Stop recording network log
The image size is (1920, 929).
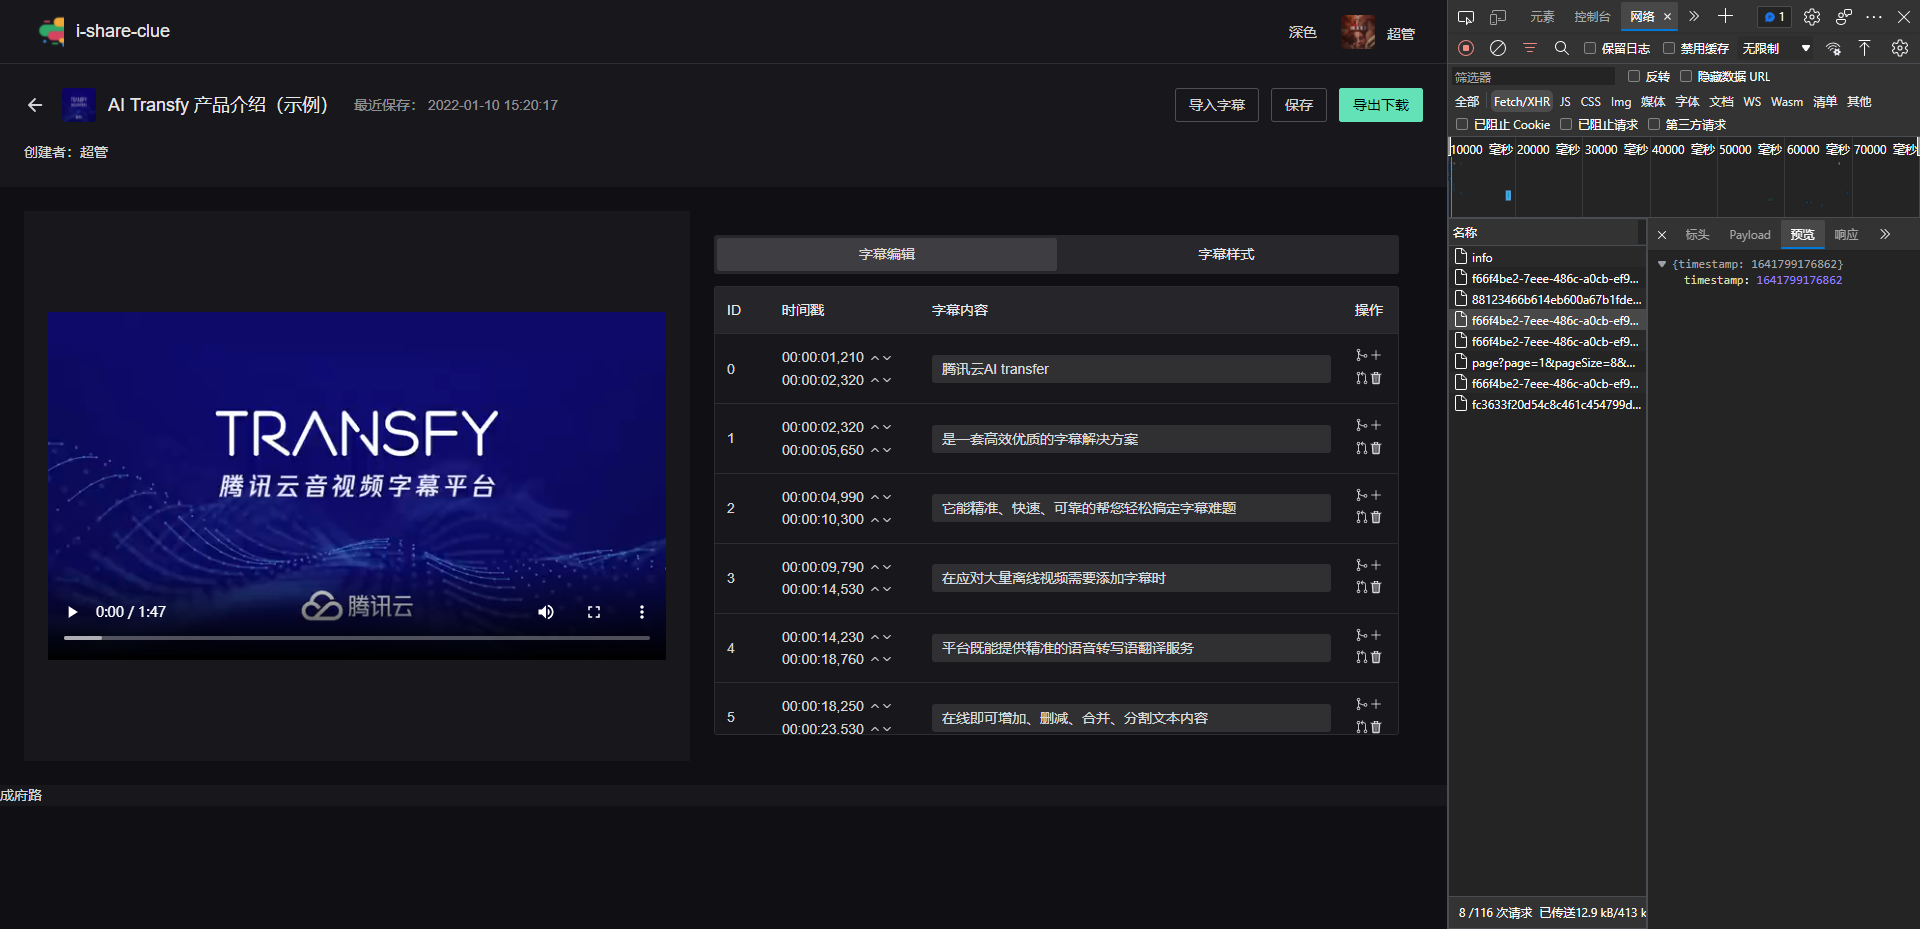click(1466, 48)
